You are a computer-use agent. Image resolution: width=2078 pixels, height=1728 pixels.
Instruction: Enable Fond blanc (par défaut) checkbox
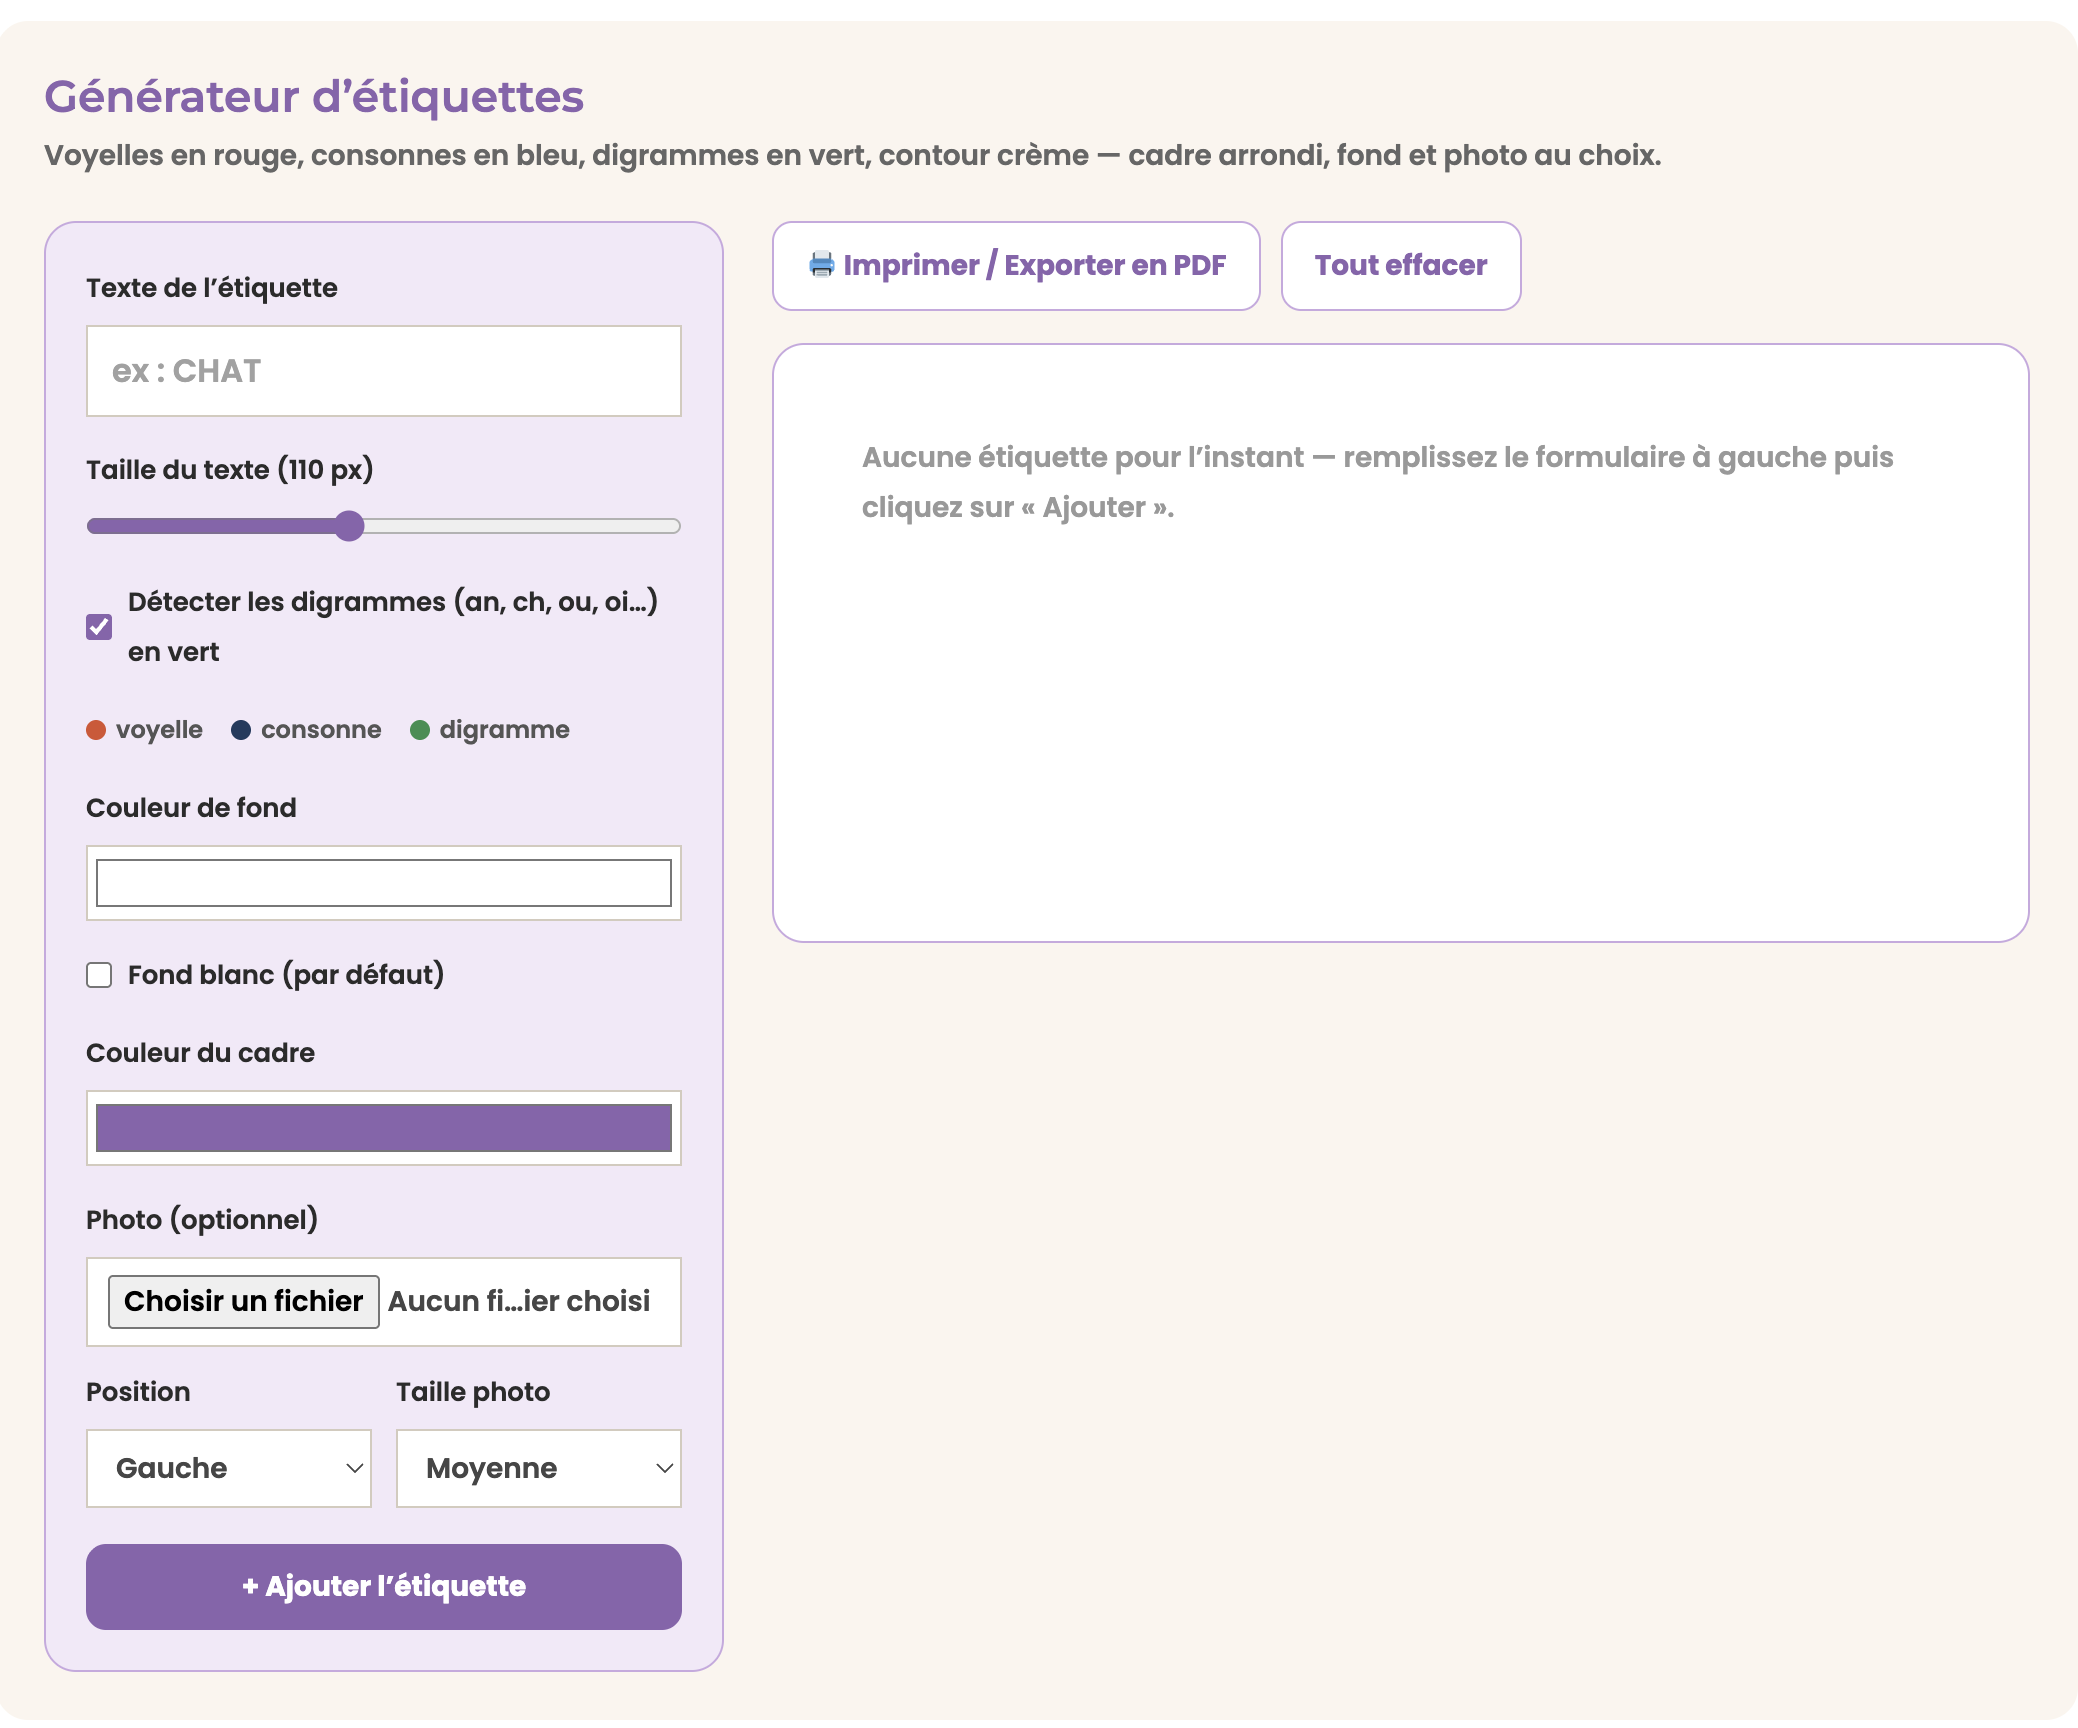[99, 975]
